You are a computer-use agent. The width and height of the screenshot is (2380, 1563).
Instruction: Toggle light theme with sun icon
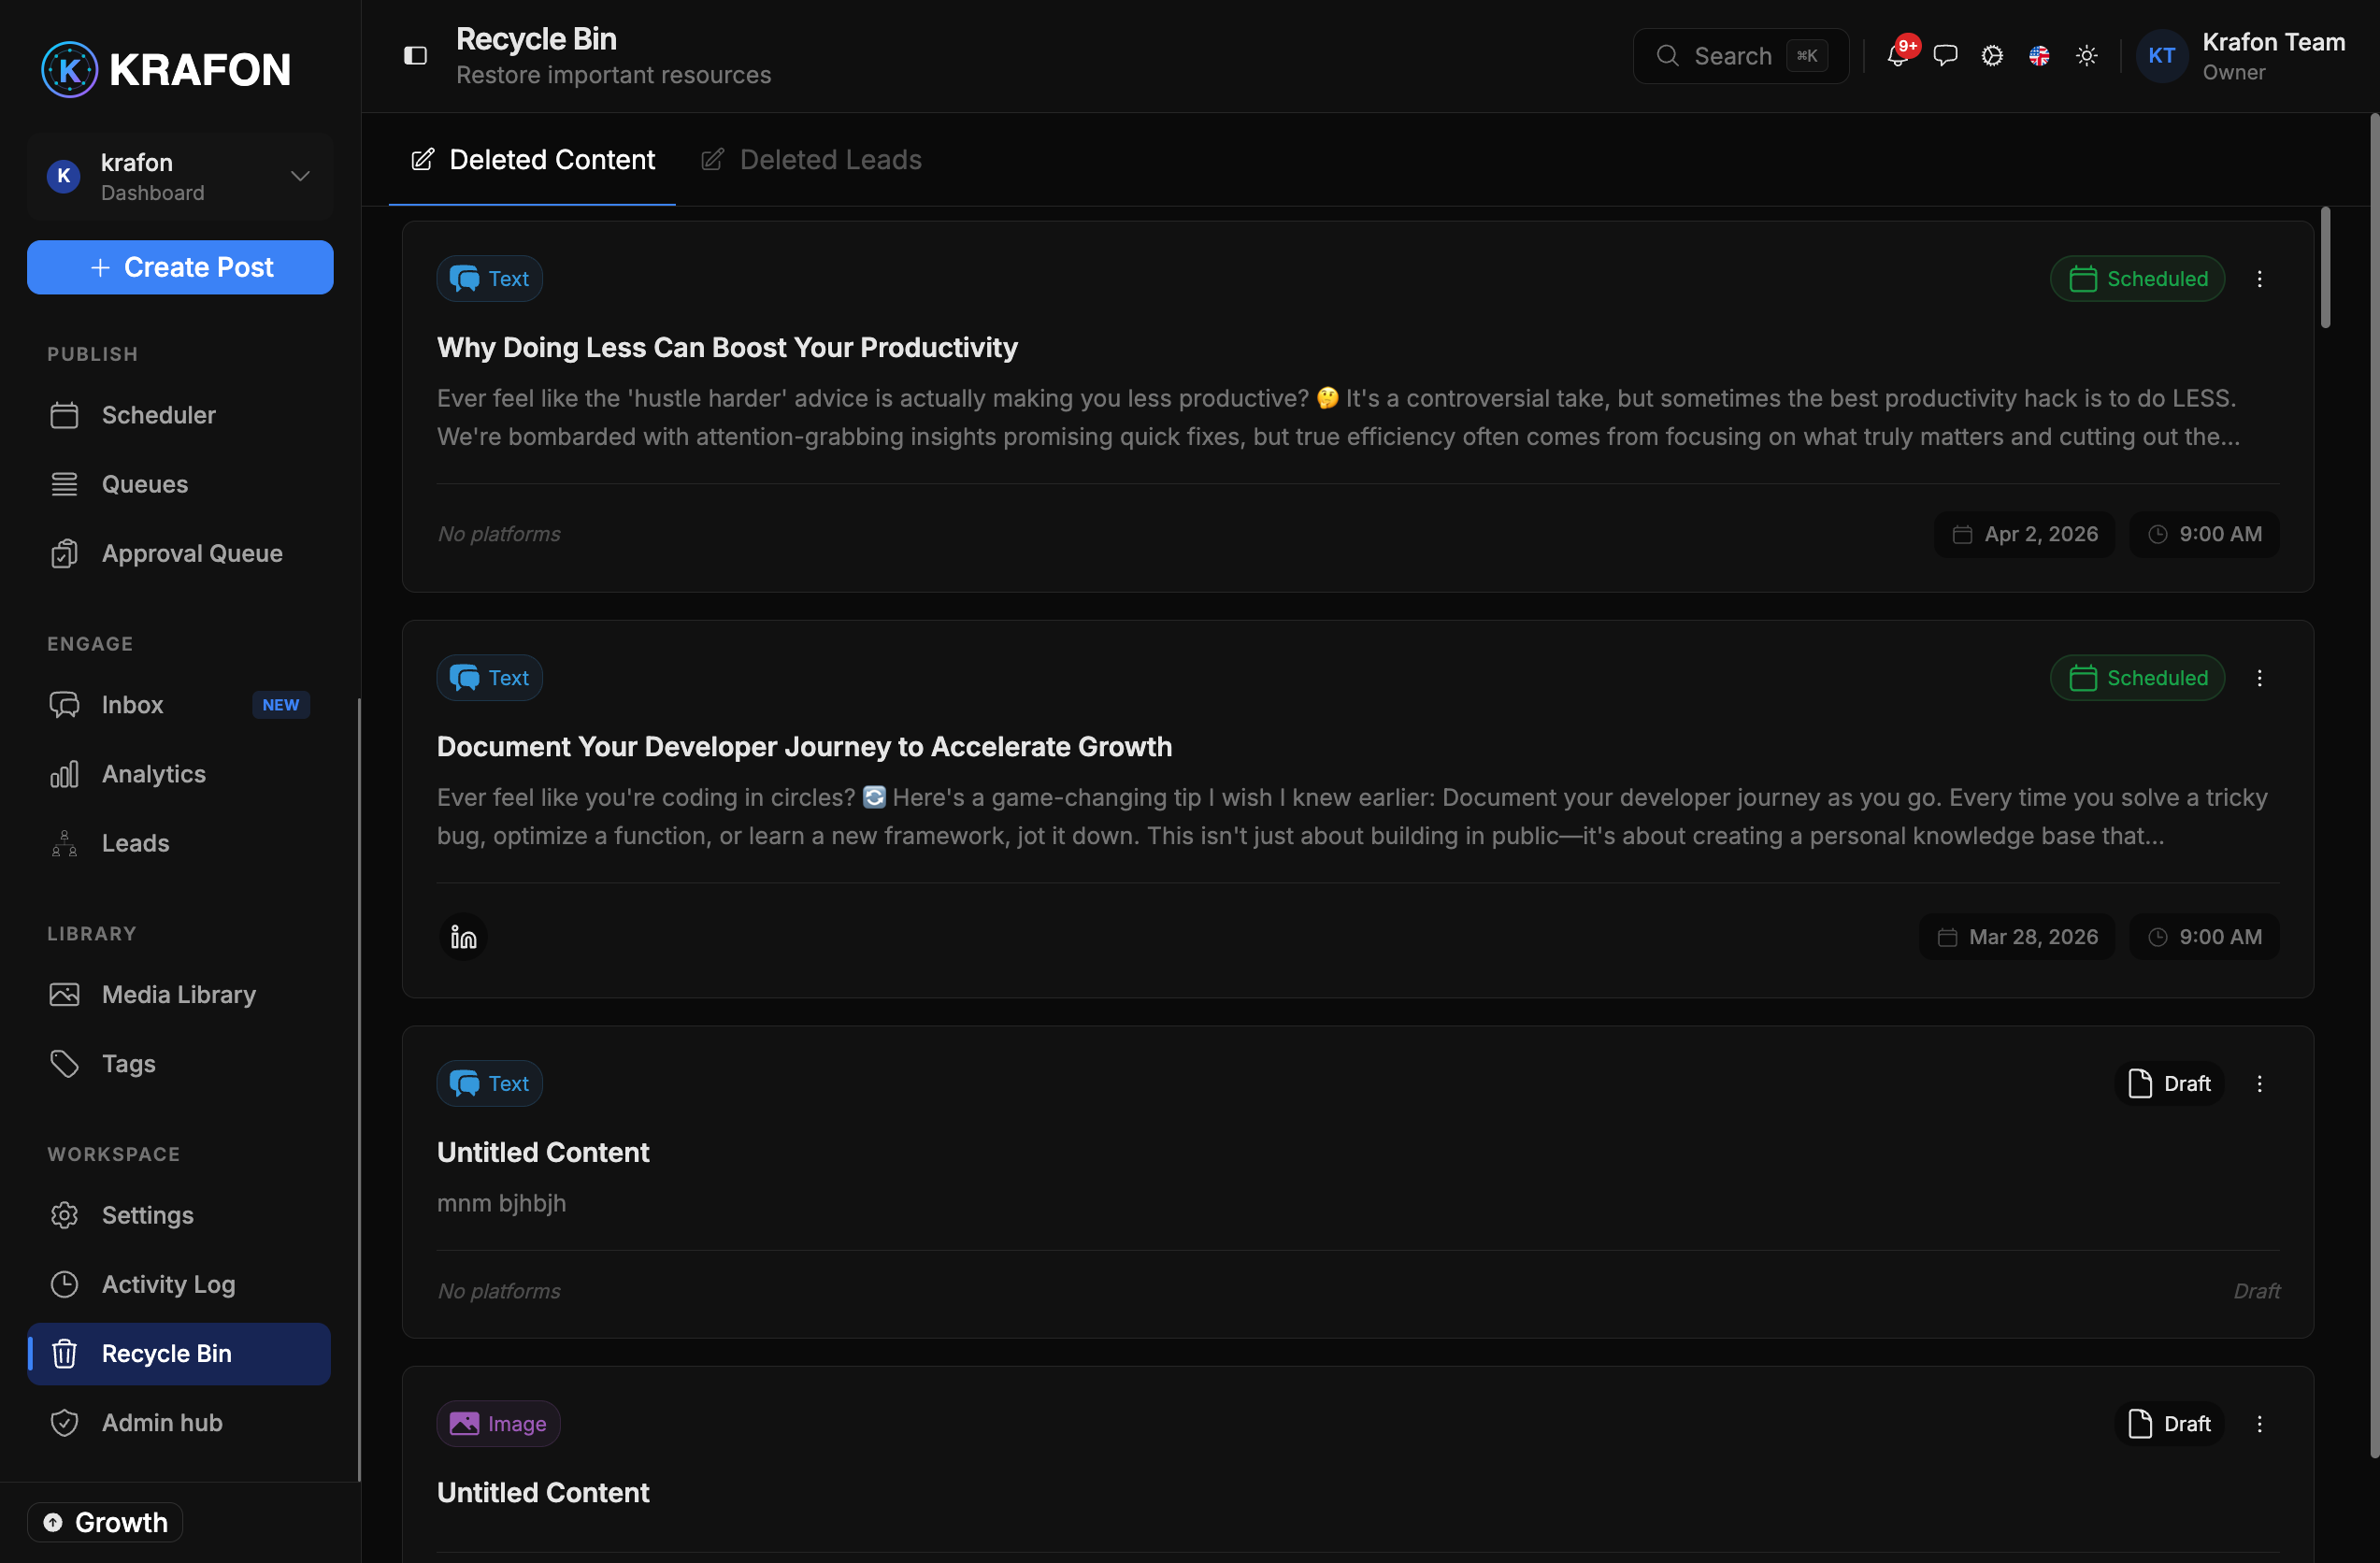point(2087,56)
